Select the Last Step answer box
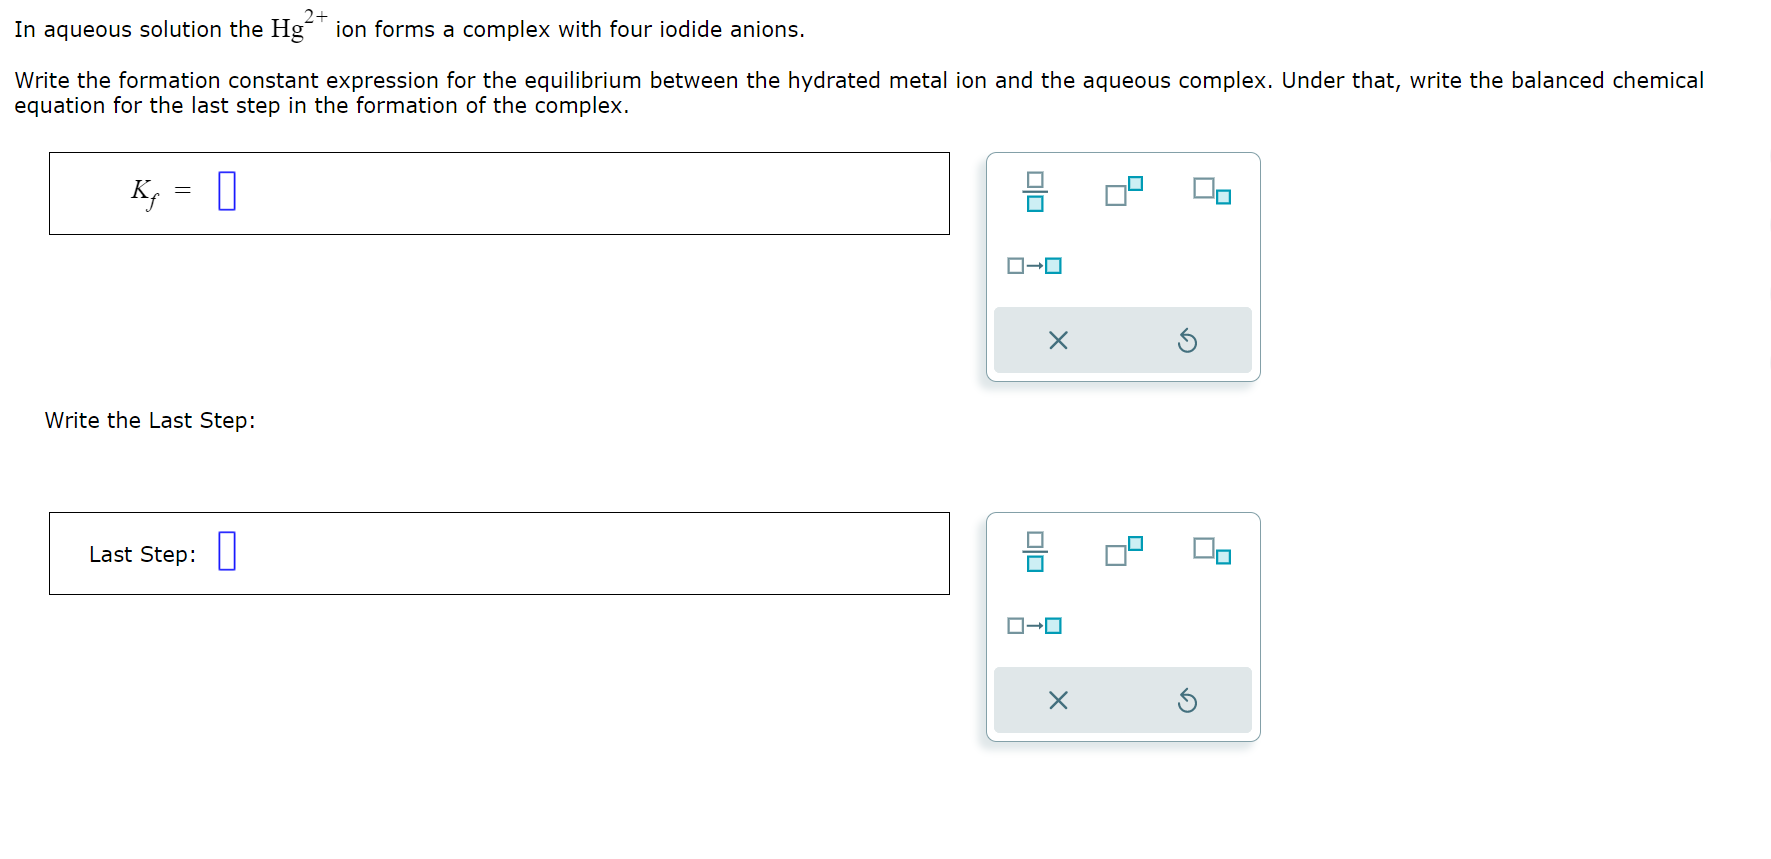 [x=500, y=553]
